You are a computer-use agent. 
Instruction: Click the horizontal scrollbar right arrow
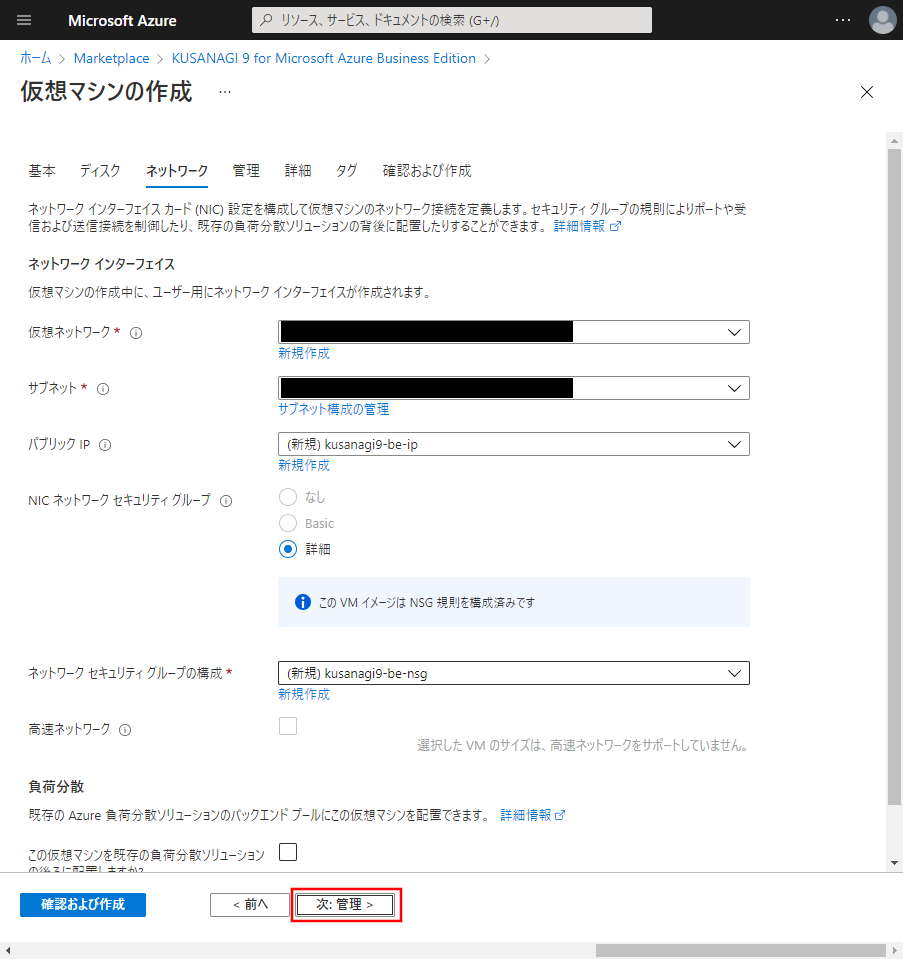894,950
